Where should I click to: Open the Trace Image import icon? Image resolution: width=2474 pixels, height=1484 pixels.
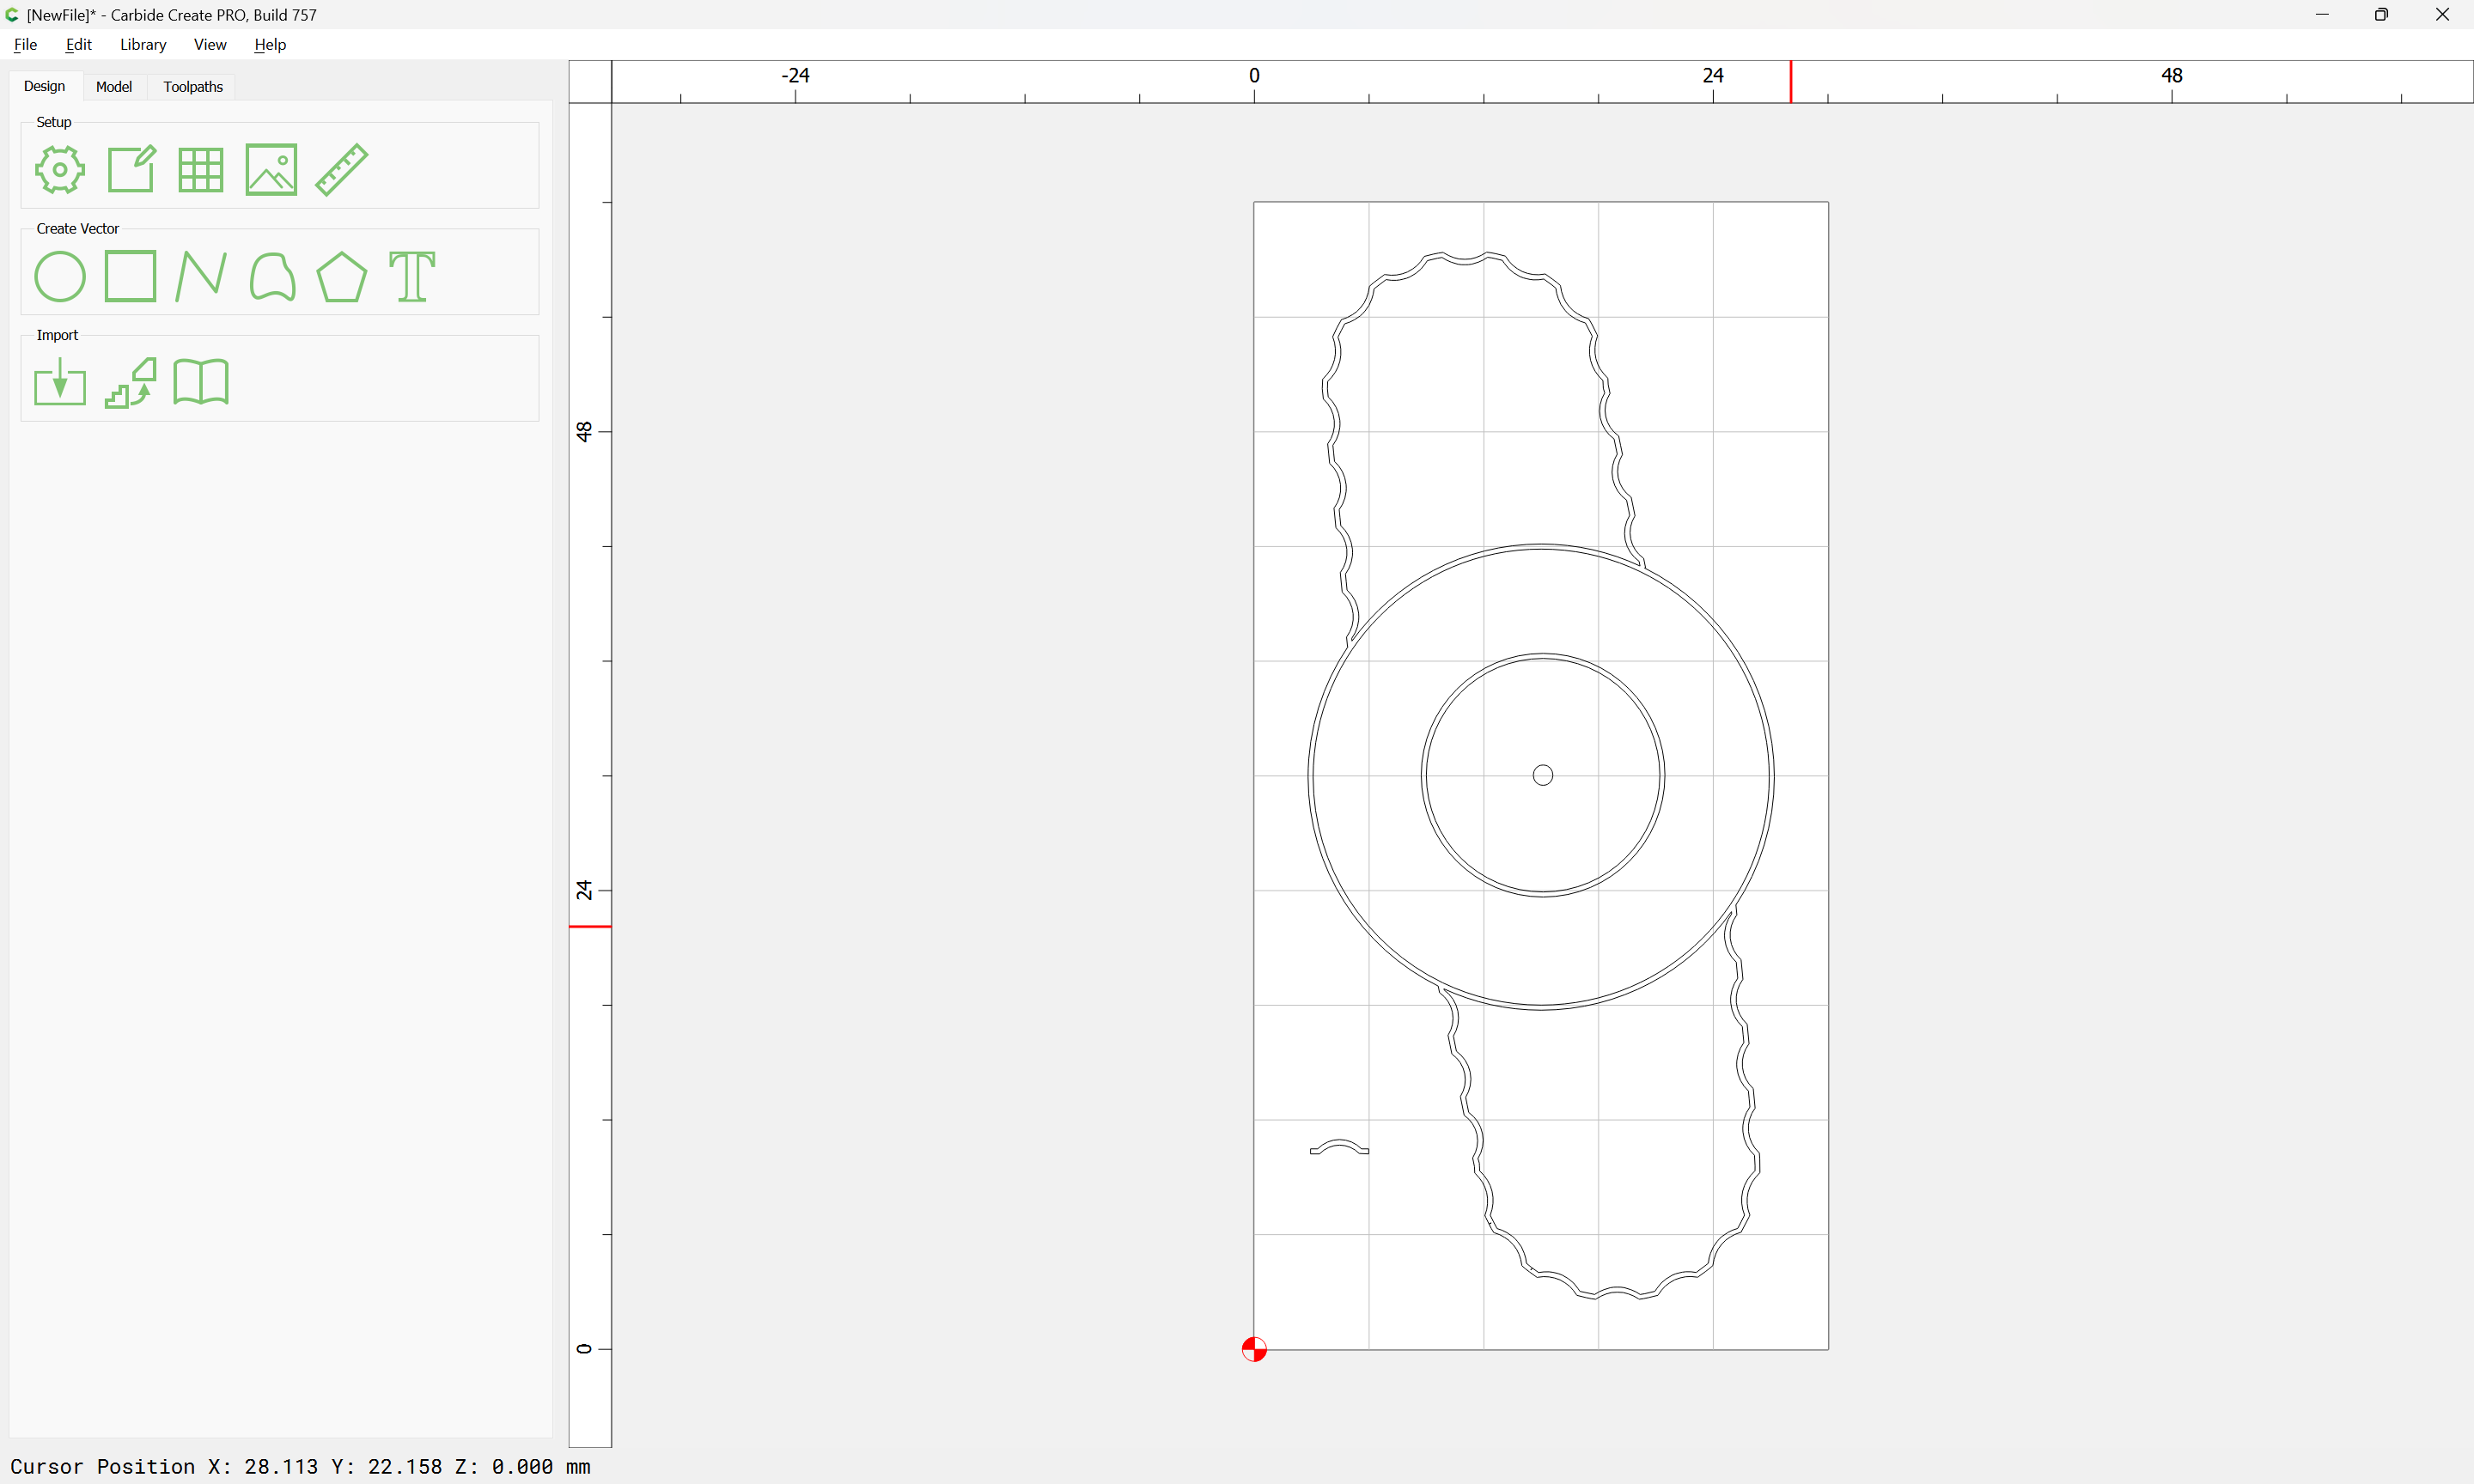coord(131,383)
